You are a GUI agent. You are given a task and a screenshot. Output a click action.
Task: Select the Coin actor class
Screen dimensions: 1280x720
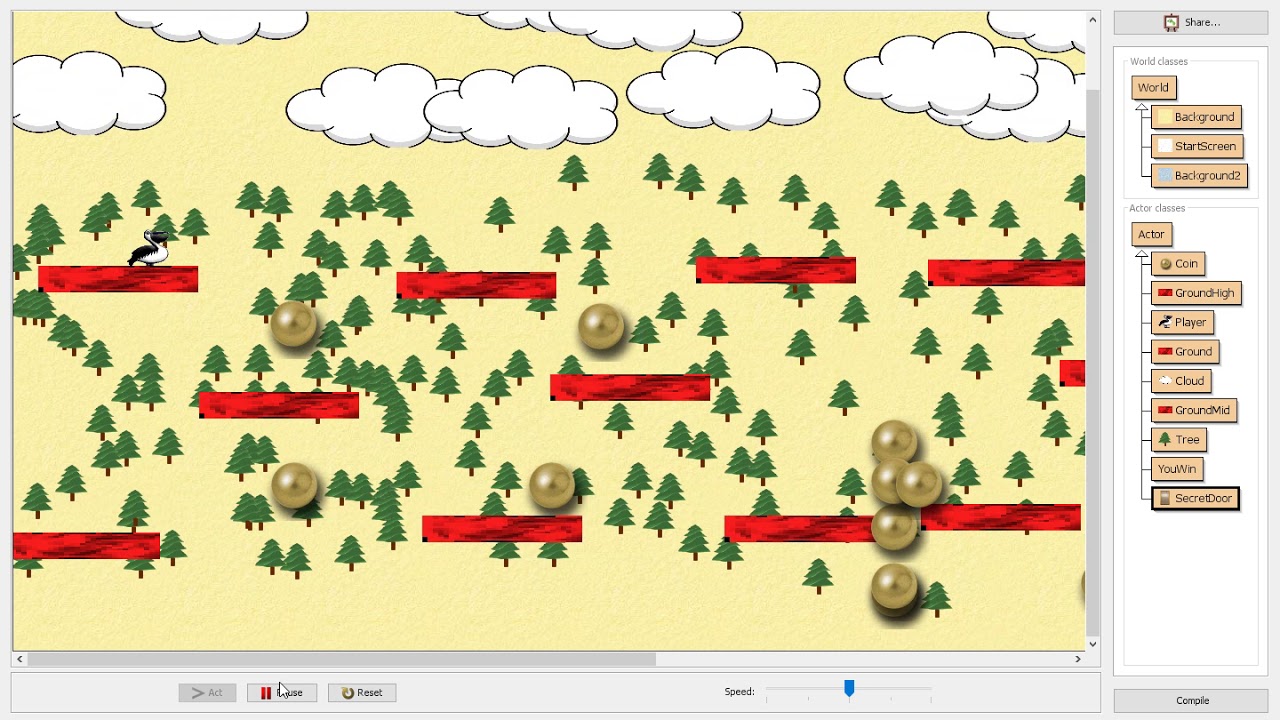pyautogui.click(x=1177, y=264)
